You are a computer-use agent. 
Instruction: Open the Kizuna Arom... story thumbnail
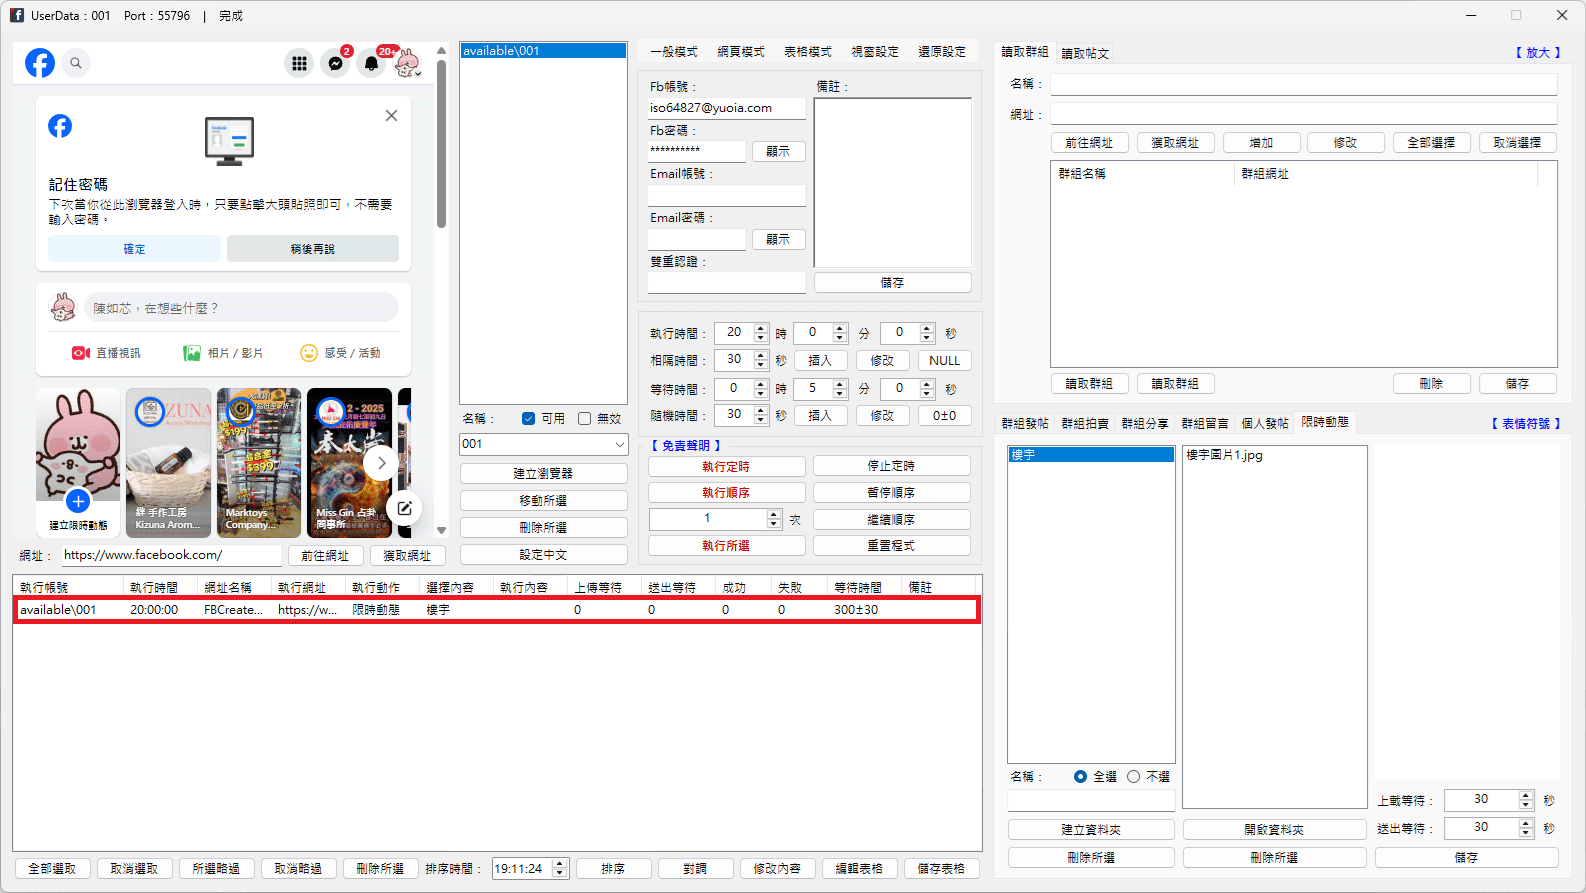pos(169,463)
